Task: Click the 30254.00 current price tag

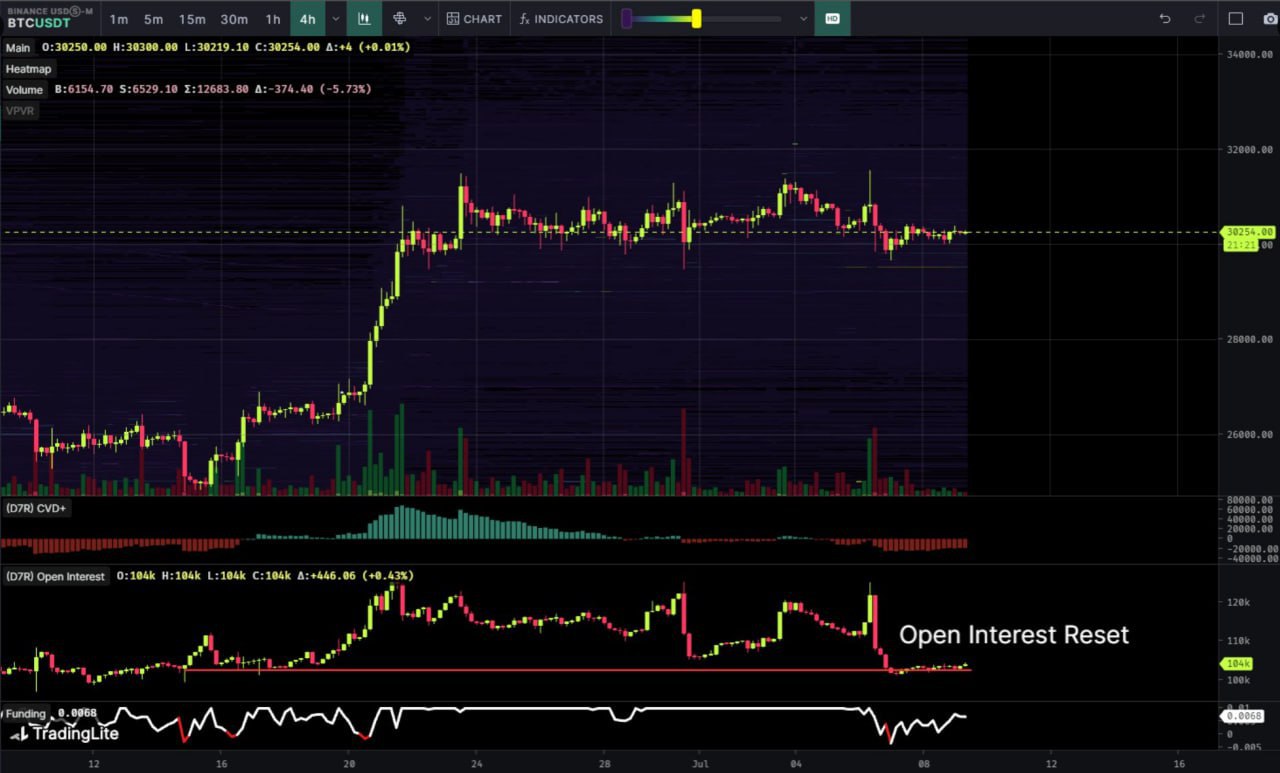Action: point(1248,232)
